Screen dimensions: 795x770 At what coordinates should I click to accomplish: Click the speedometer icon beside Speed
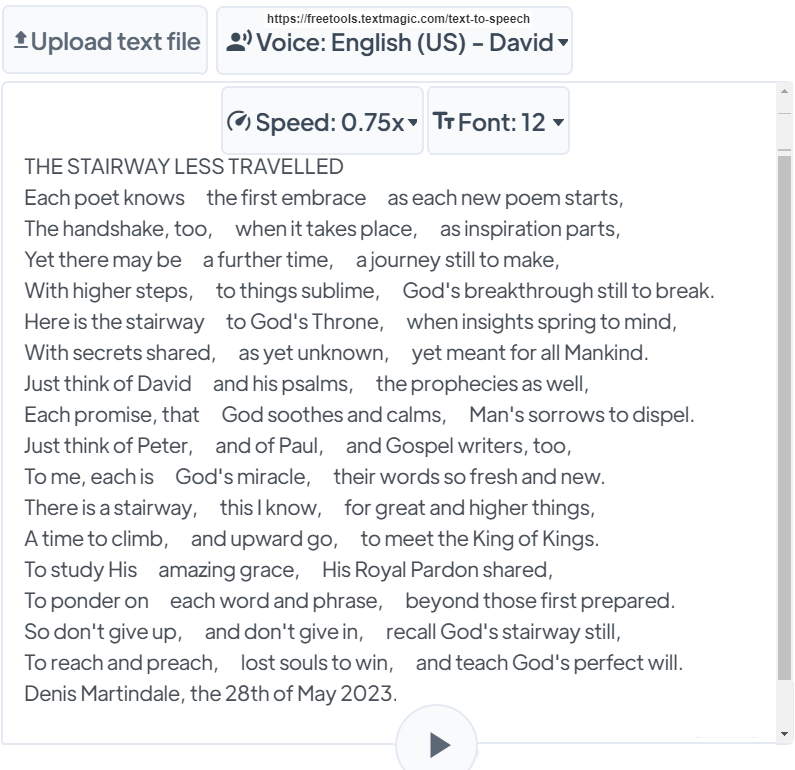pos(239,122)
